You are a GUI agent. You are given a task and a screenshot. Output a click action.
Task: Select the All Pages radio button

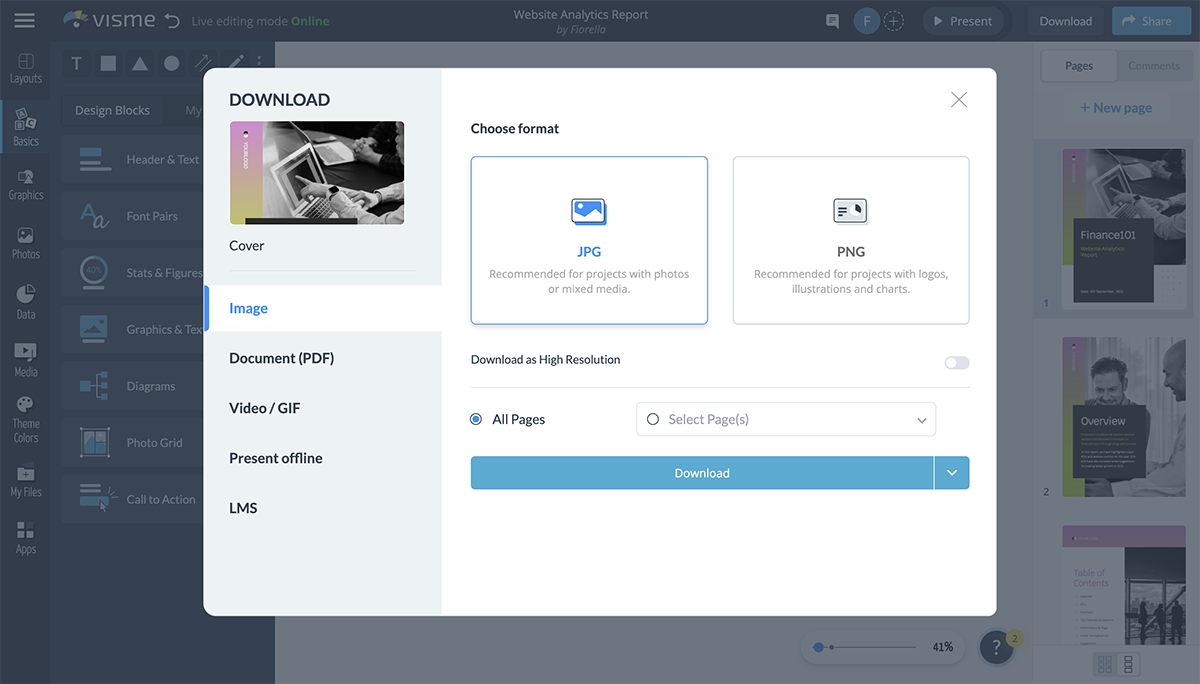[476, 419]
